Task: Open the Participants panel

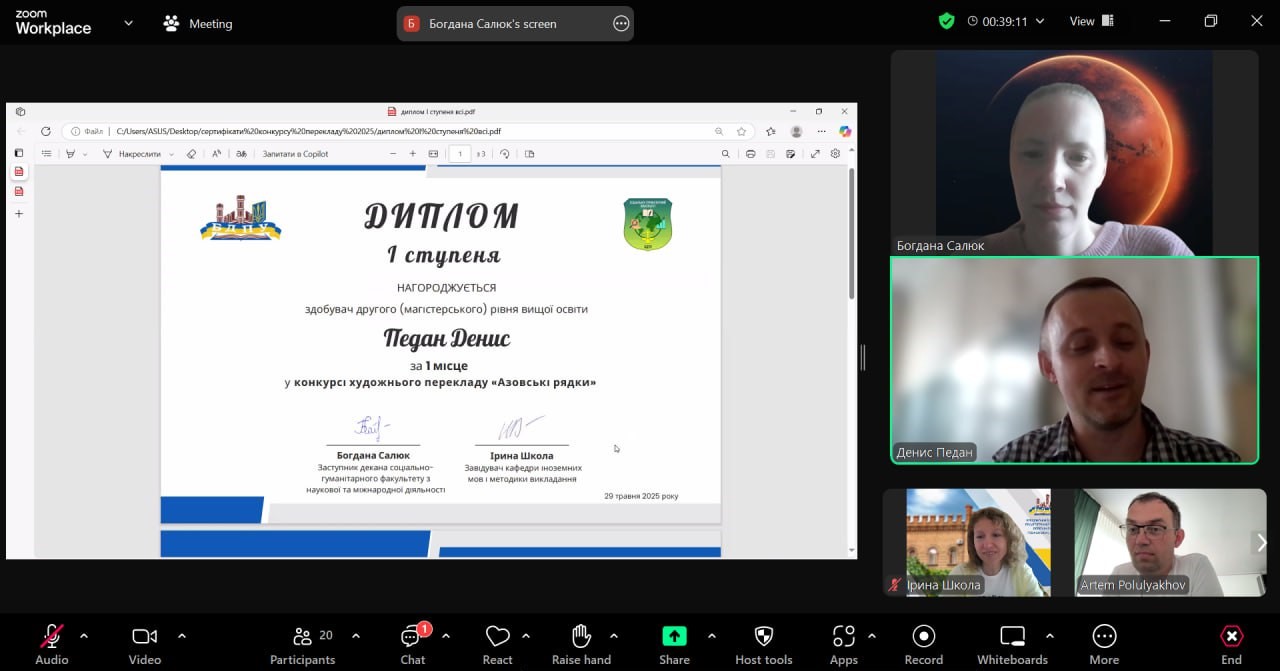Action: coord(302,637)
